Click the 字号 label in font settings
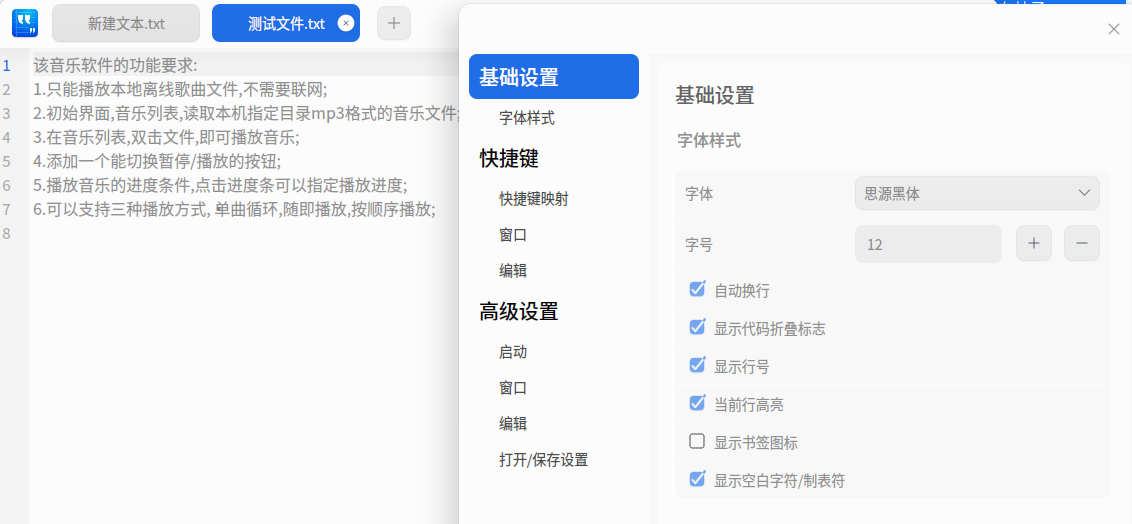1132x524 pixels. tap(699, 245)
